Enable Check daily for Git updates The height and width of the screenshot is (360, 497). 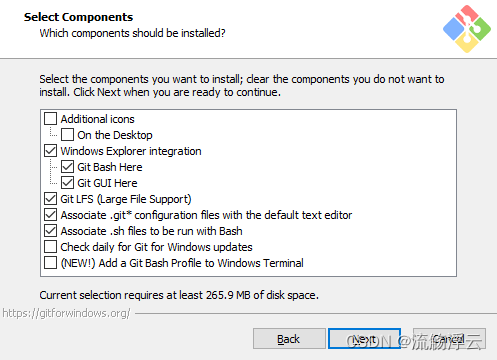pyautogui.click(x=50, y=247)
